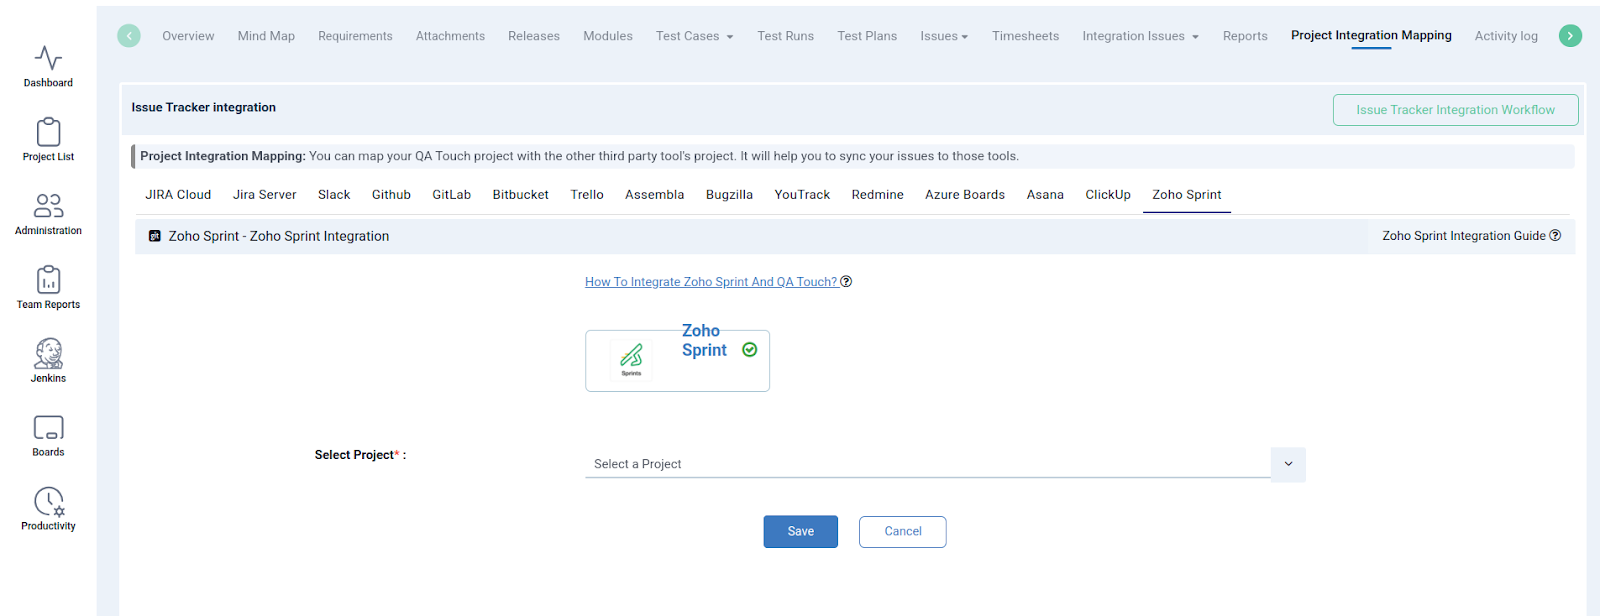Open the Bitbucket integration tab
Image resolution: width=1600 pixels, height=616 pixels.
pos(520,195)
